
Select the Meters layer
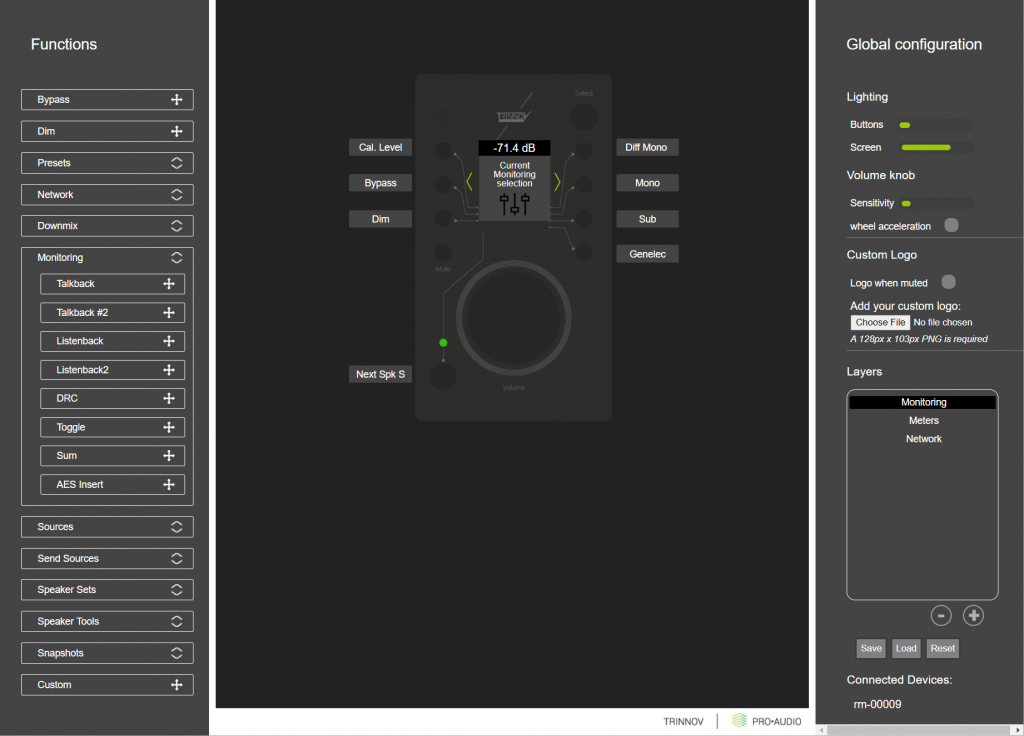pos(923,421)
